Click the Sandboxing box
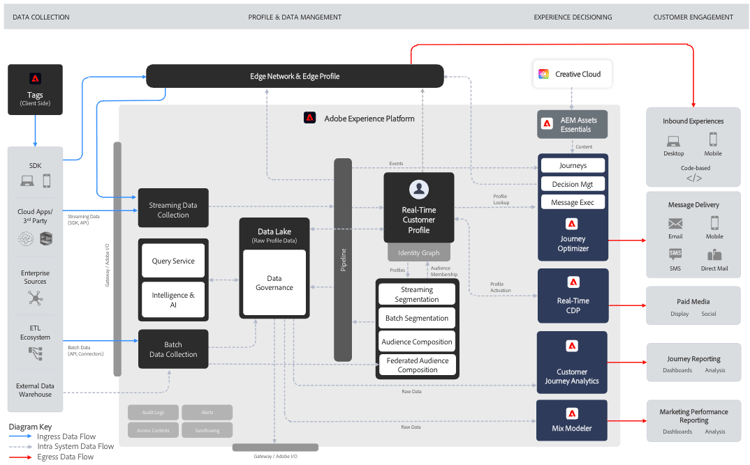 coord(207,430)
